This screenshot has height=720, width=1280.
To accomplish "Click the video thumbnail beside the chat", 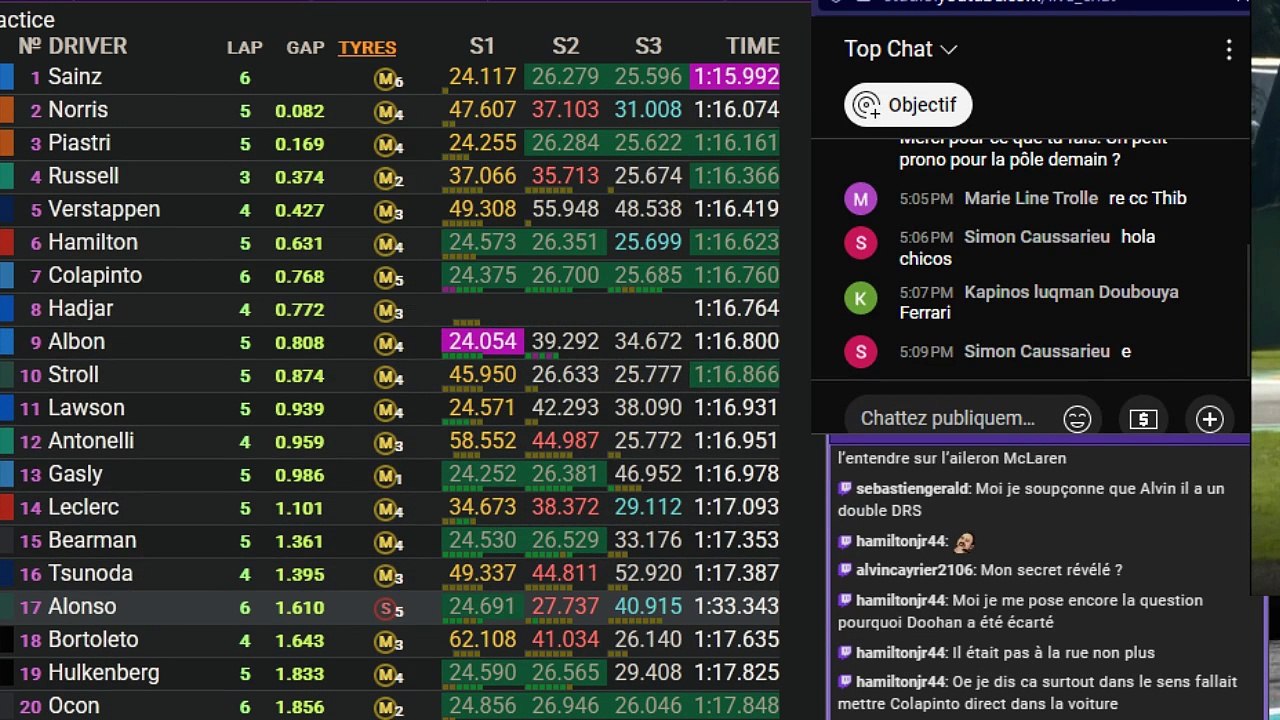I will (1265, 300).
